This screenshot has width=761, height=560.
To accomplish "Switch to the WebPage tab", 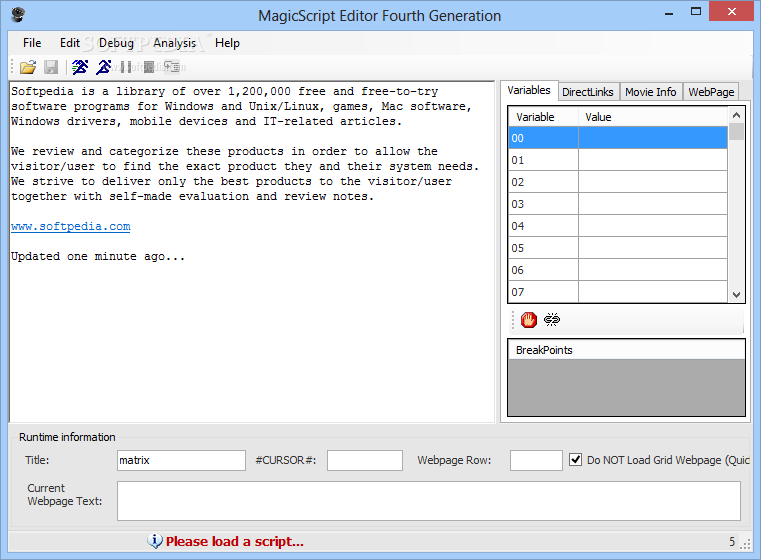I will [x=711, y=92].
